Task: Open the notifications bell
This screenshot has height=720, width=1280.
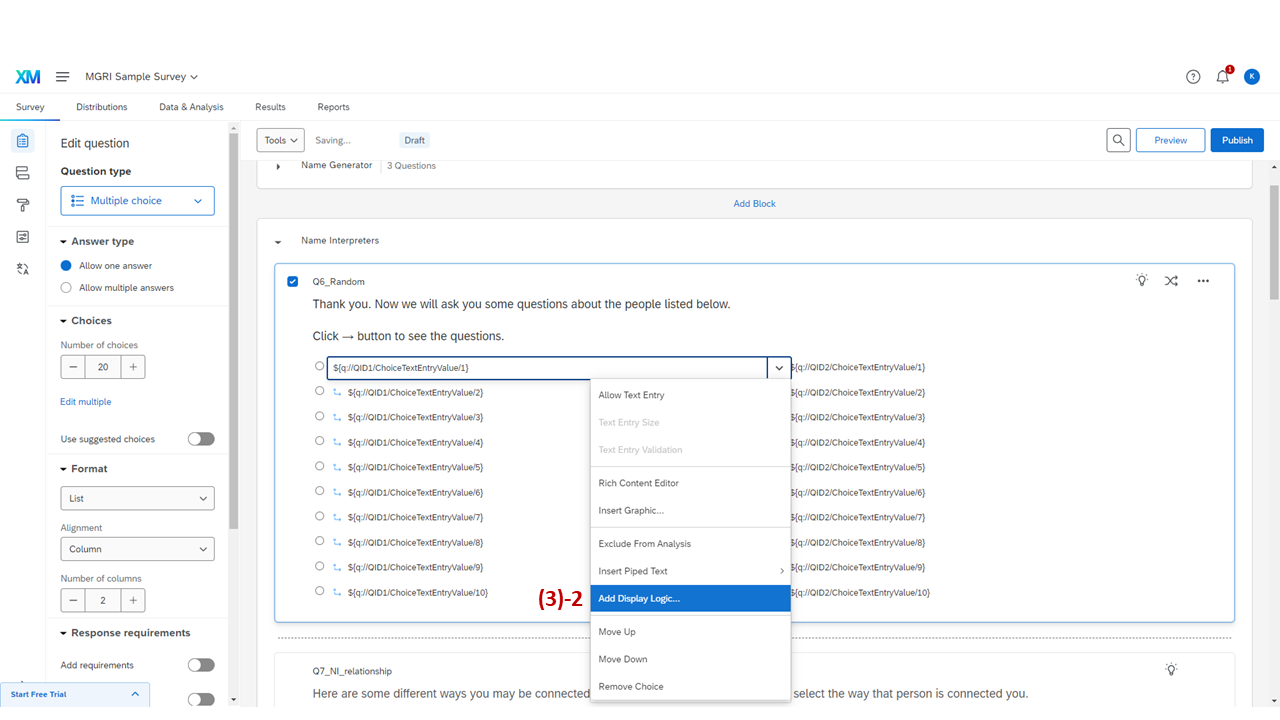Action: coord(1222,76)
